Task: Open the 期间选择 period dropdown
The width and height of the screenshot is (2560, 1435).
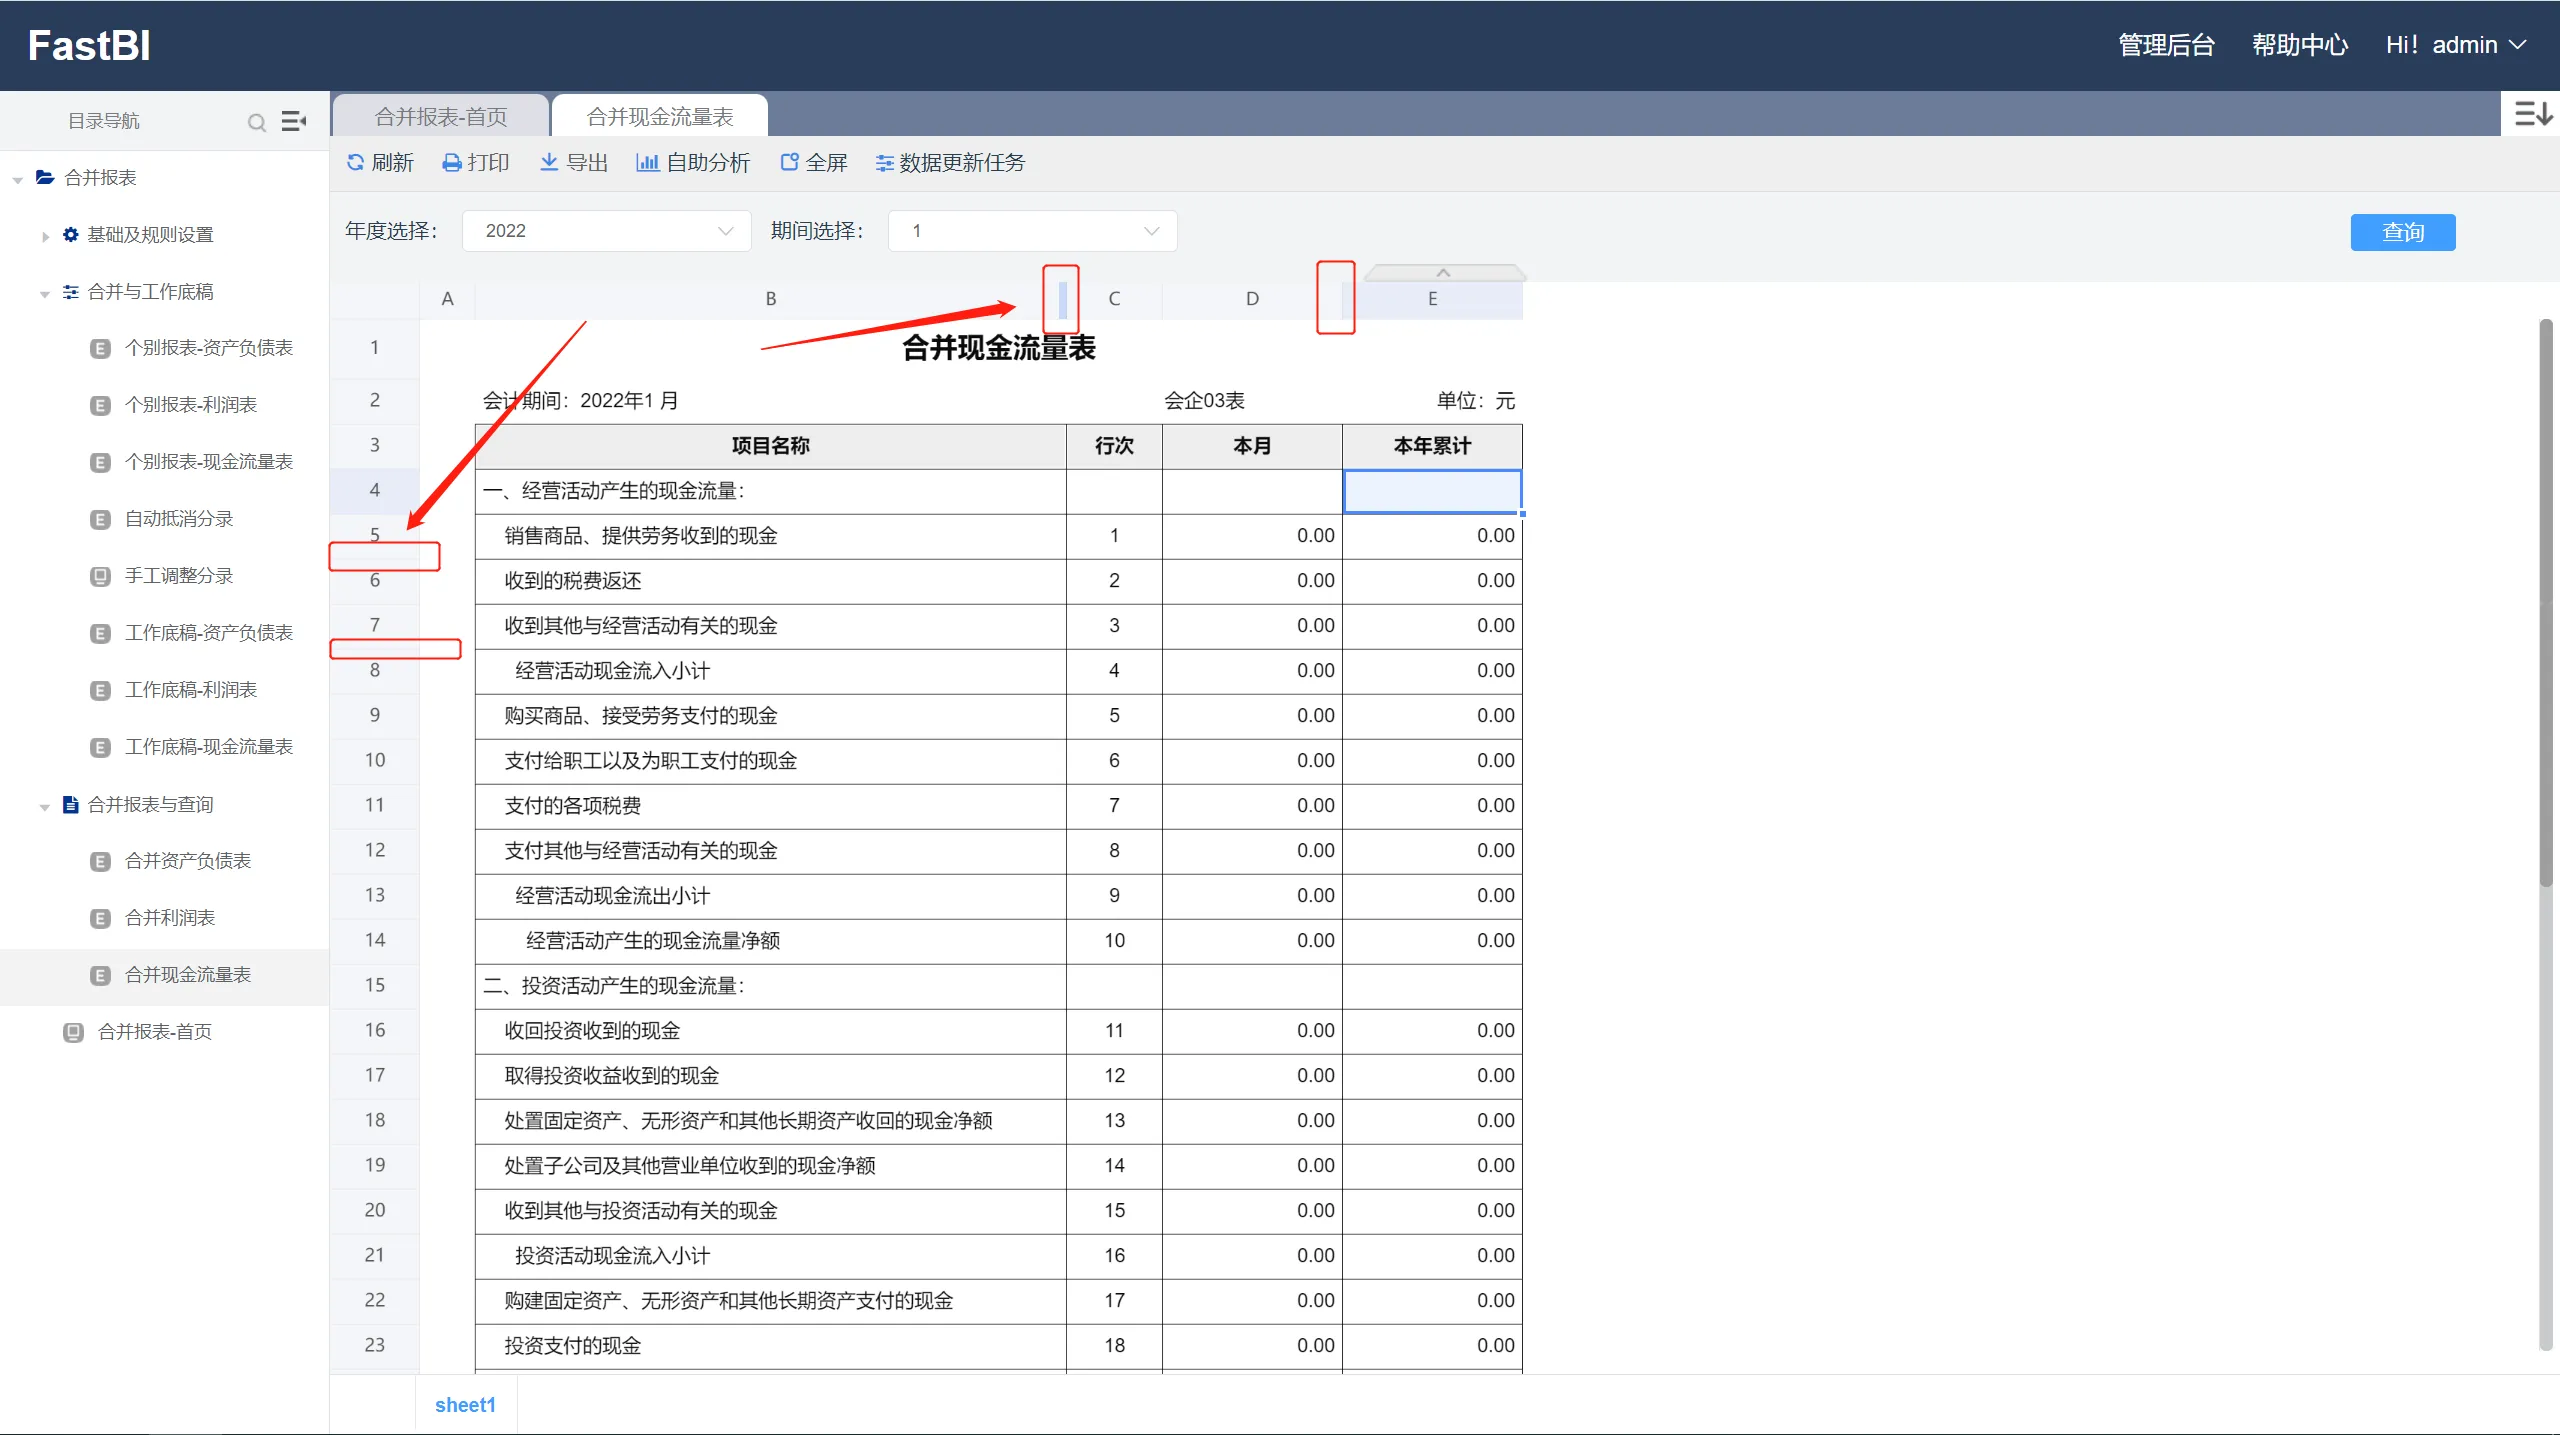Action: pos(1032,231)
